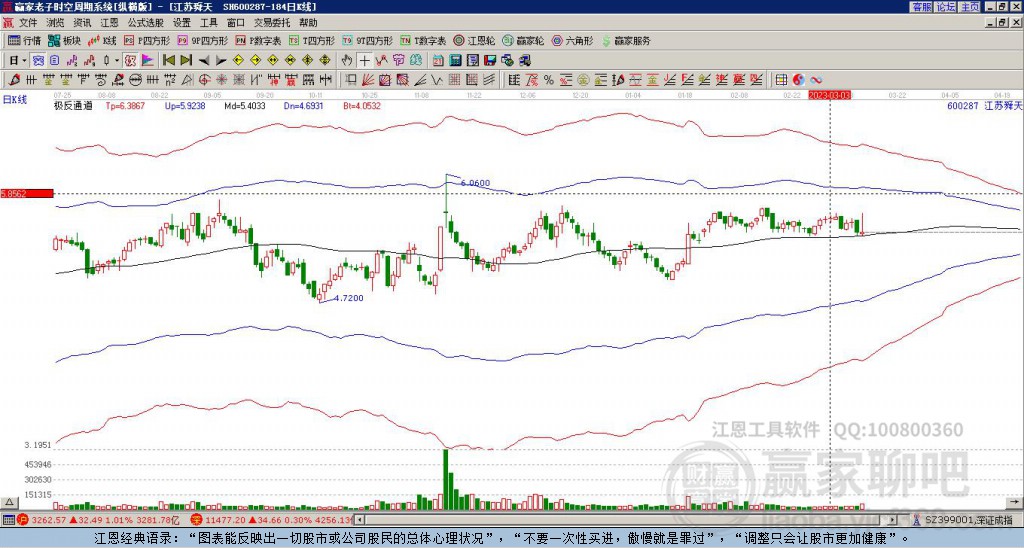
Task: Click the horizontal scrollbar track at bottom
Action: tap(626, 520)
